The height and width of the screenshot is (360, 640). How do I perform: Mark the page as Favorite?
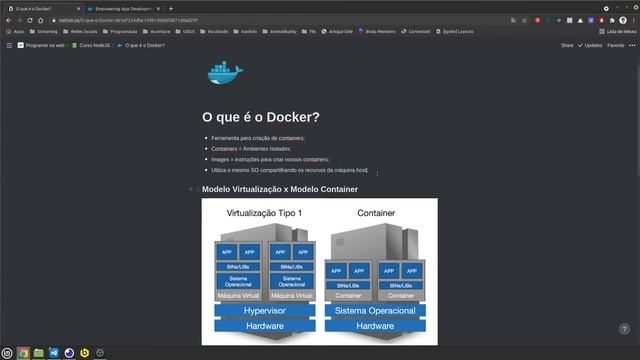click(616, 45)
